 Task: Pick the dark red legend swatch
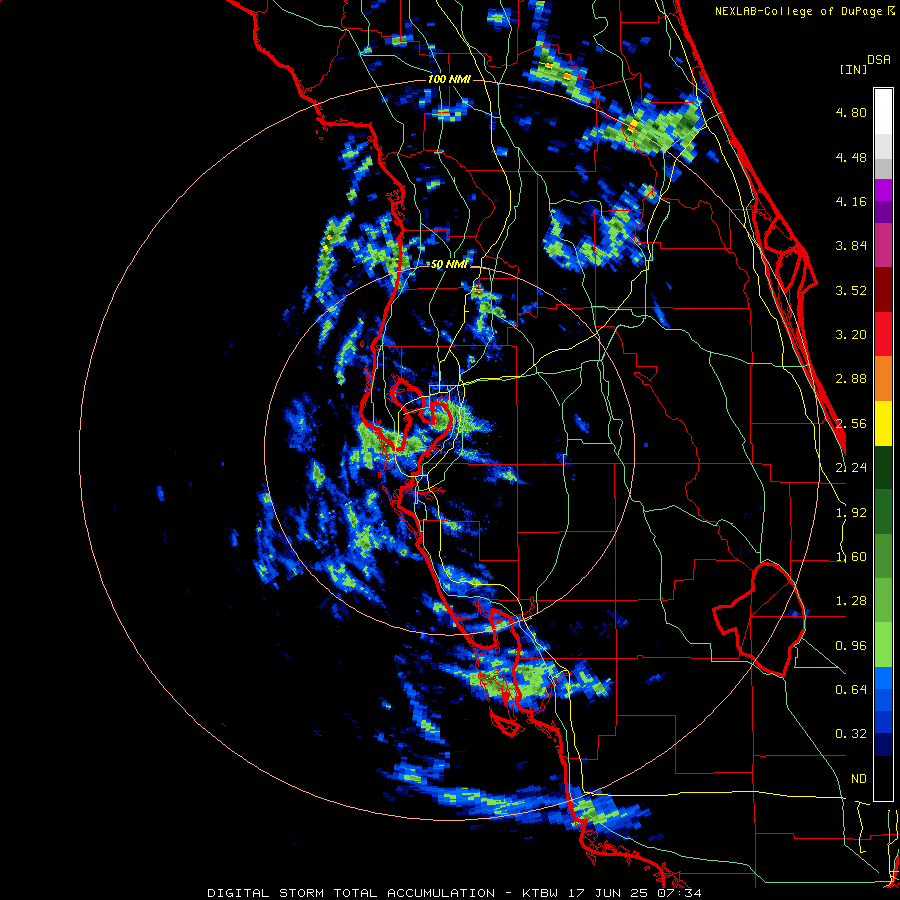pos(883,290)
